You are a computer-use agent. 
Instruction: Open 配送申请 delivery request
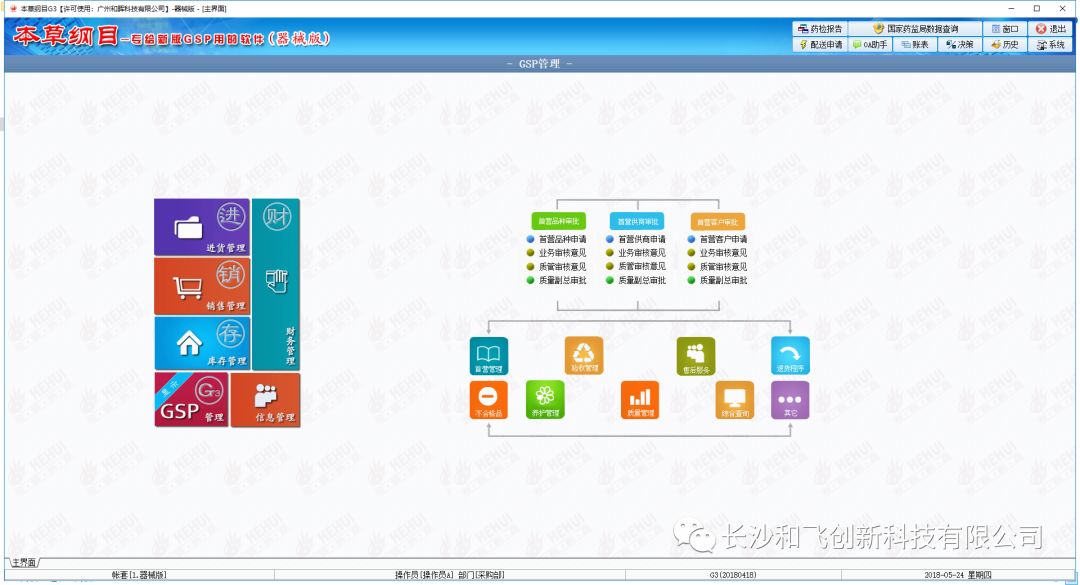[820, 45]
